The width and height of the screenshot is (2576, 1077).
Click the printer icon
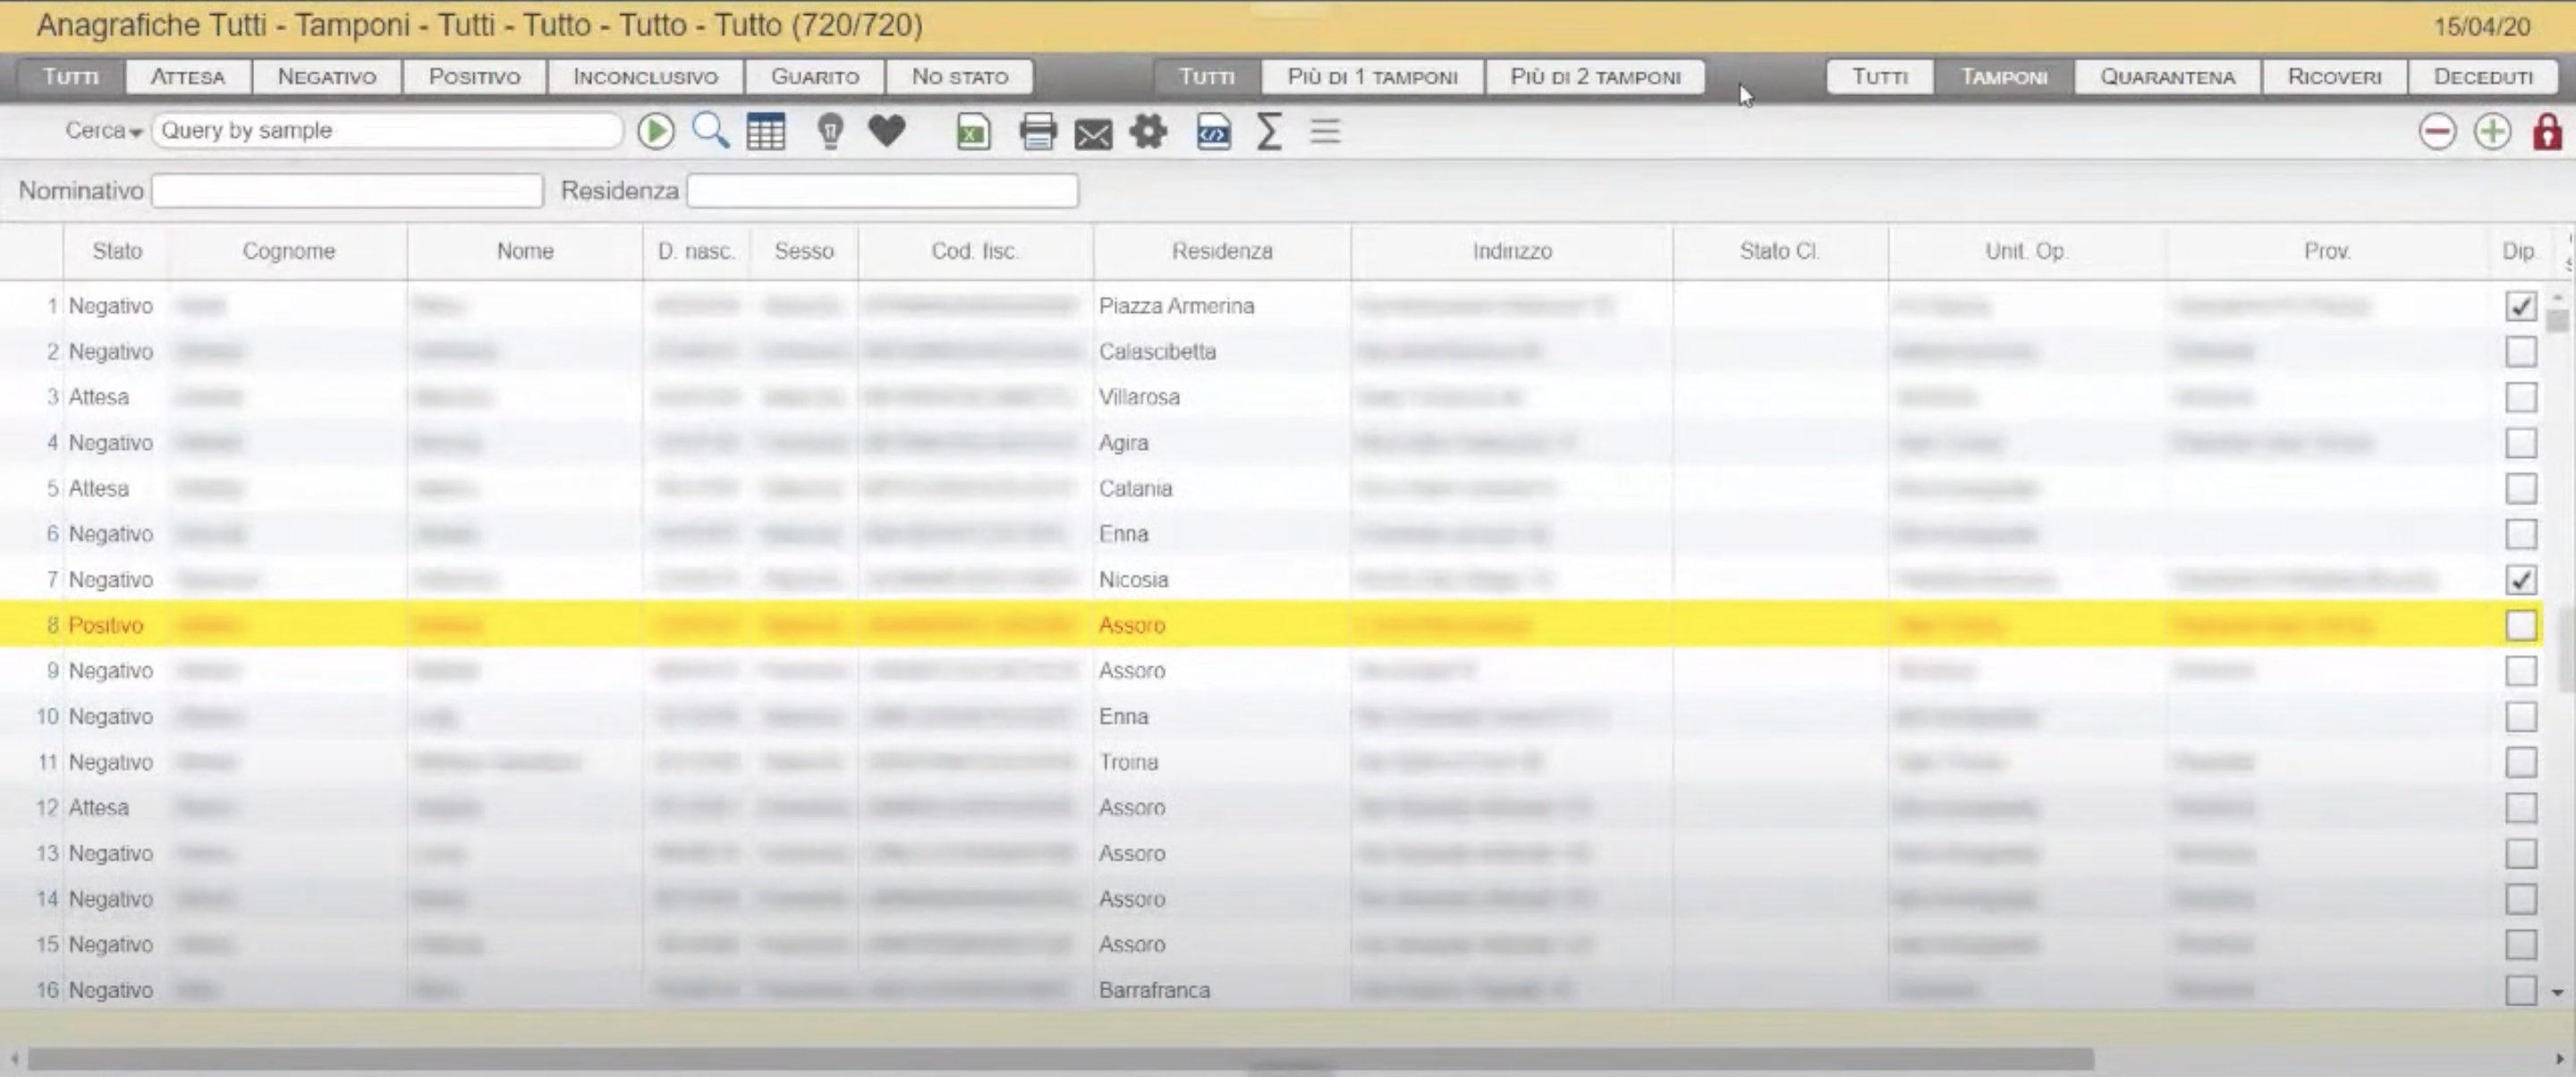point(1038,132)
